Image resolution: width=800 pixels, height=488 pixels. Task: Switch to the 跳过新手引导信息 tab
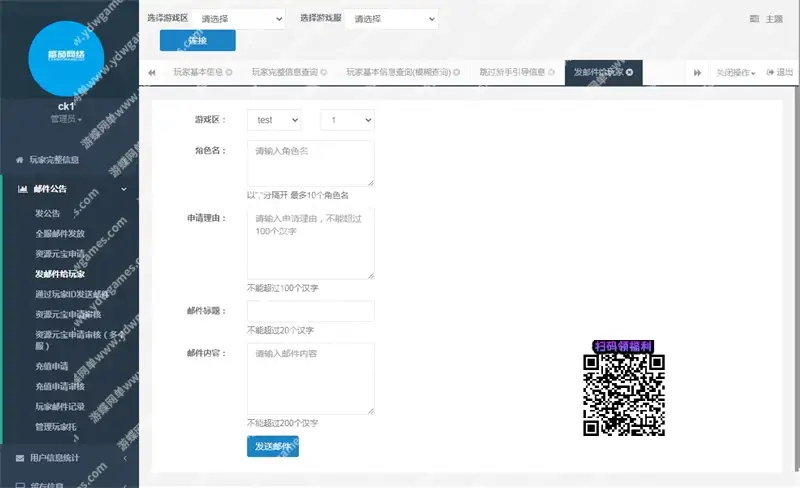512,72
